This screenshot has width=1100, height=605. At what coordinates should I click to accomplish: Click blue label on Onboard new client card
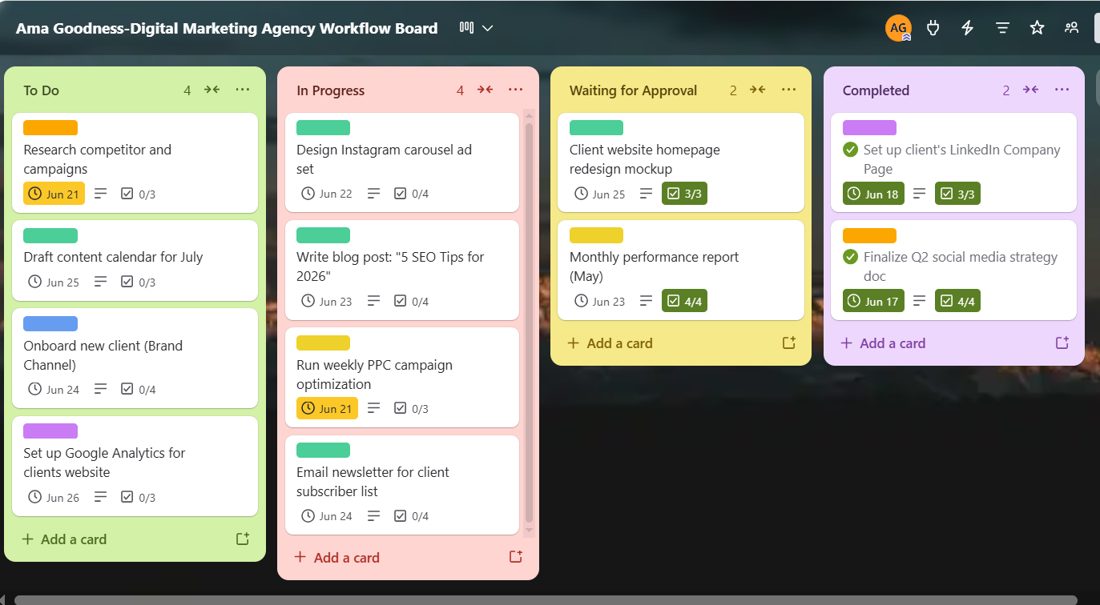pyautogui.click(x=51, y=324)
